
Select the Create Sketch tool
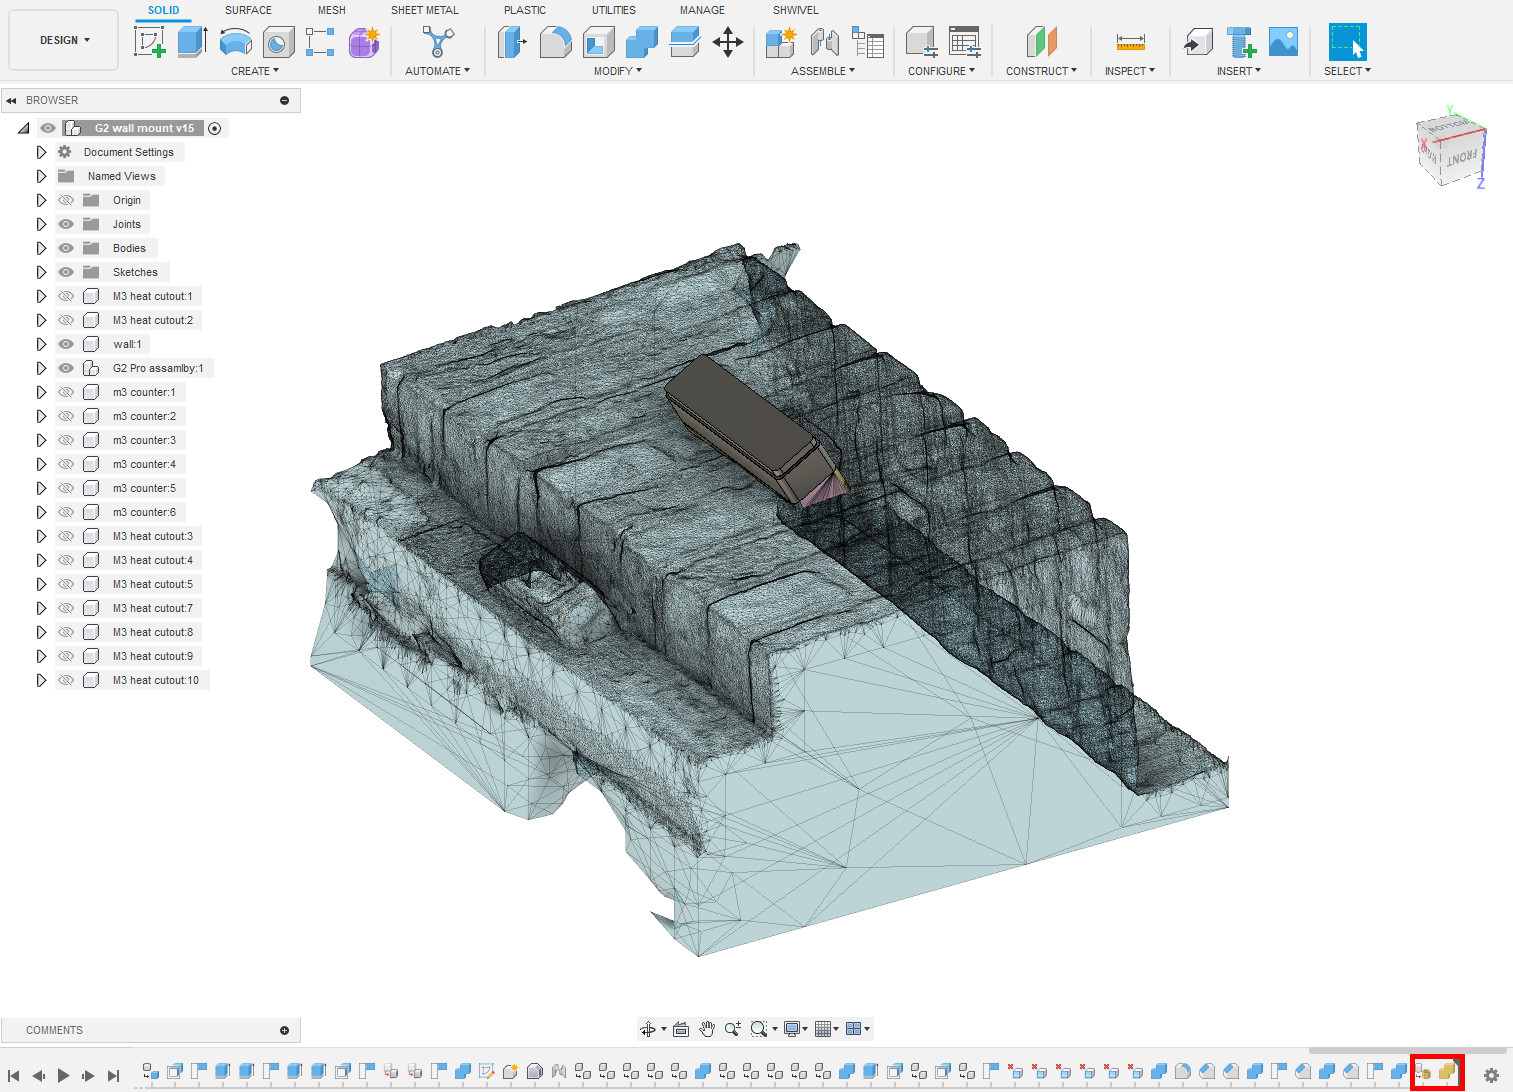pos(151,42)
